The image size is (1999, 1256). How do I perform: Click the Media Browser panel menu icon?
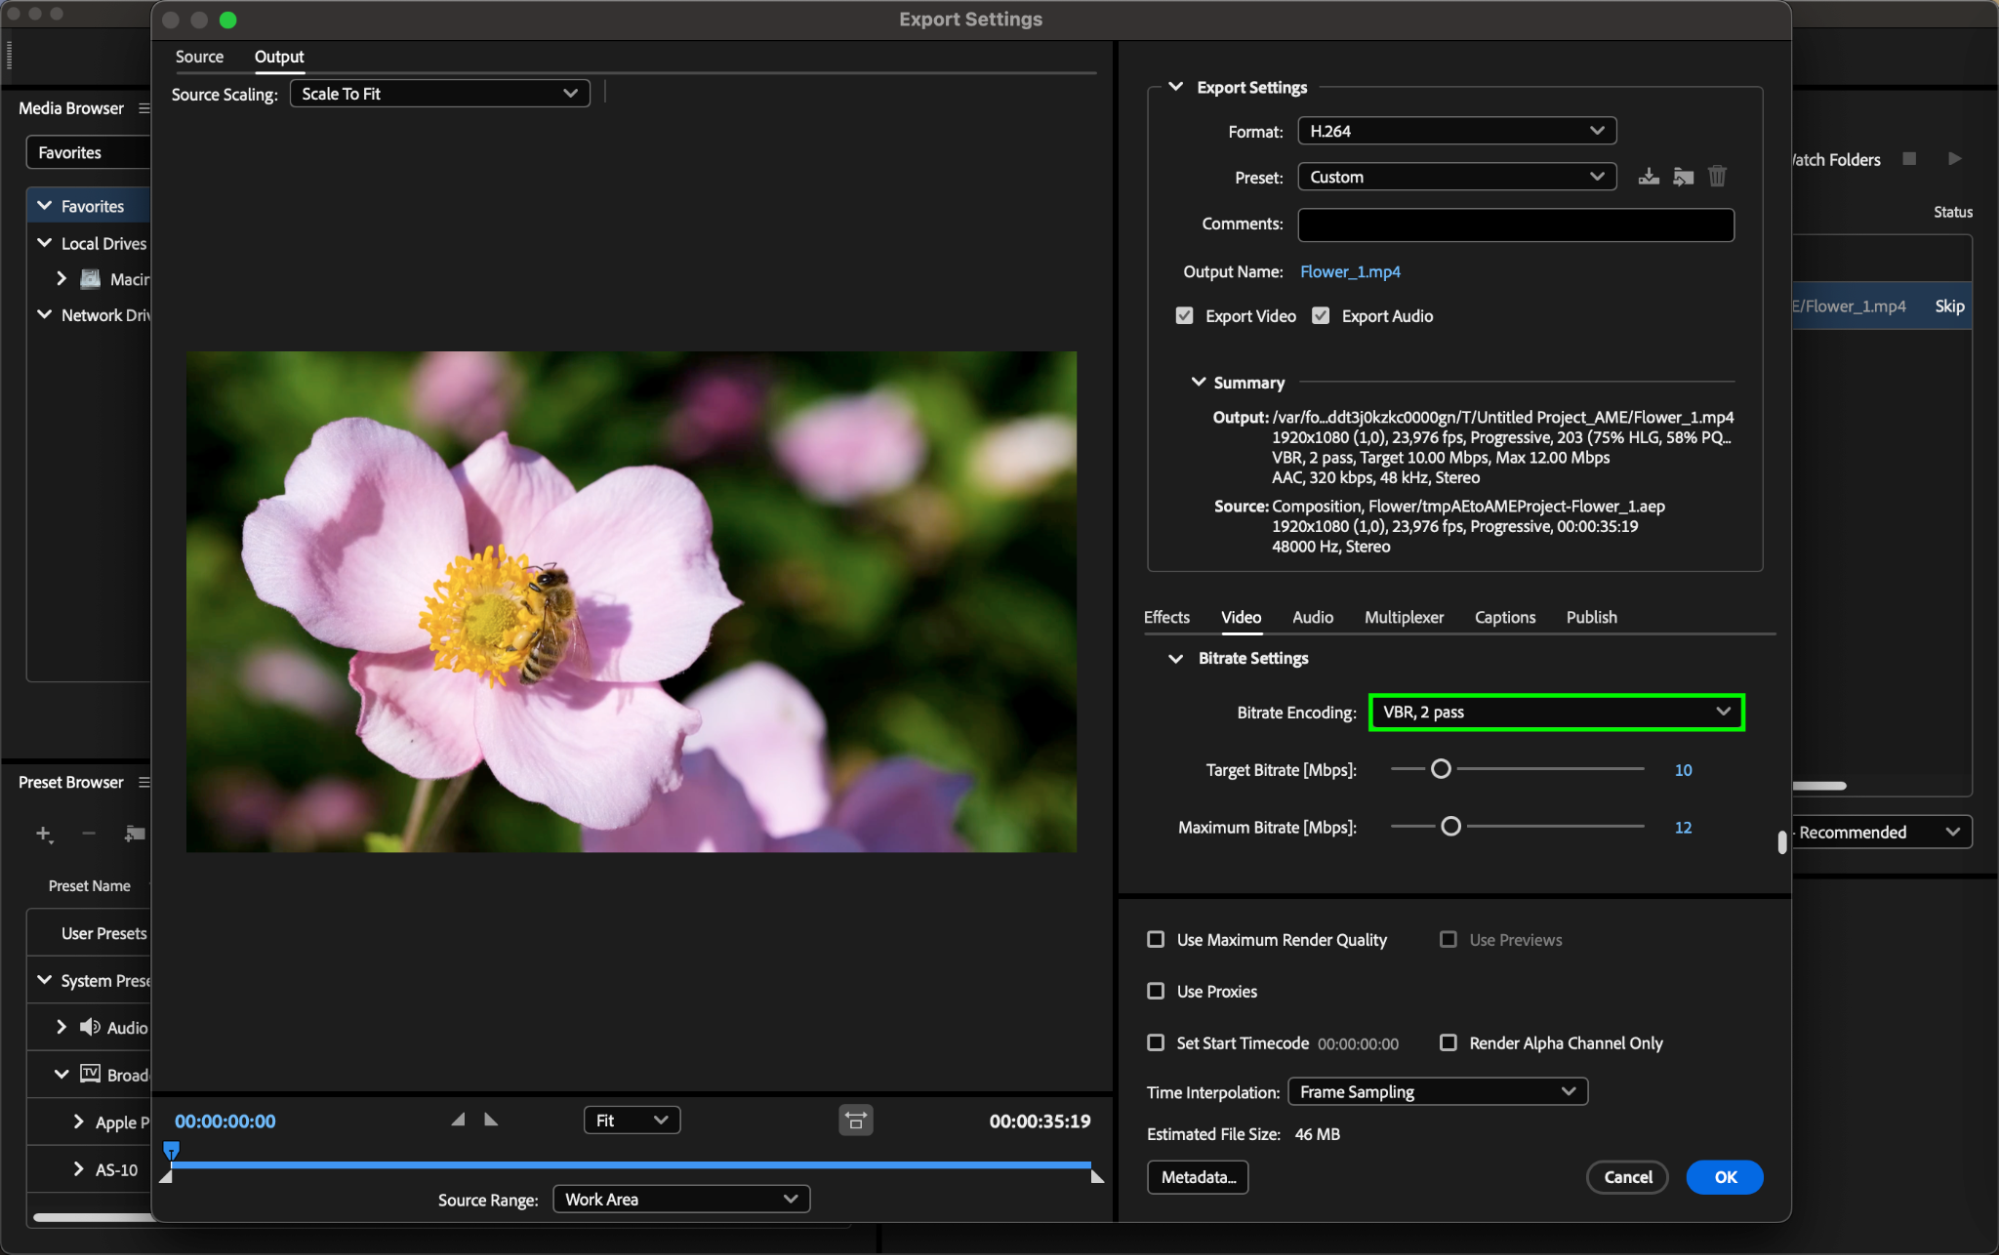tap(144, 108)
